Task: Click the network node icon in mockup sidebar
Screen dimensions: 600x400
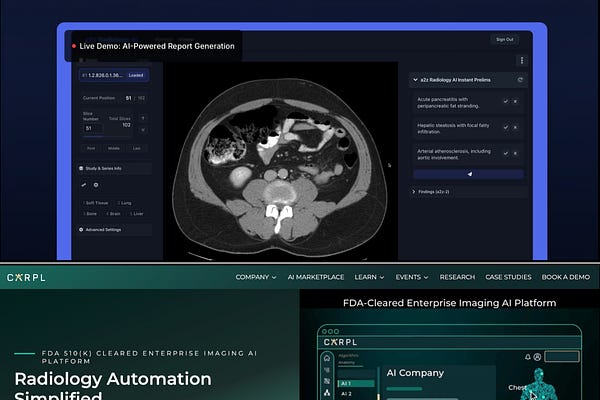Action: 327,392
